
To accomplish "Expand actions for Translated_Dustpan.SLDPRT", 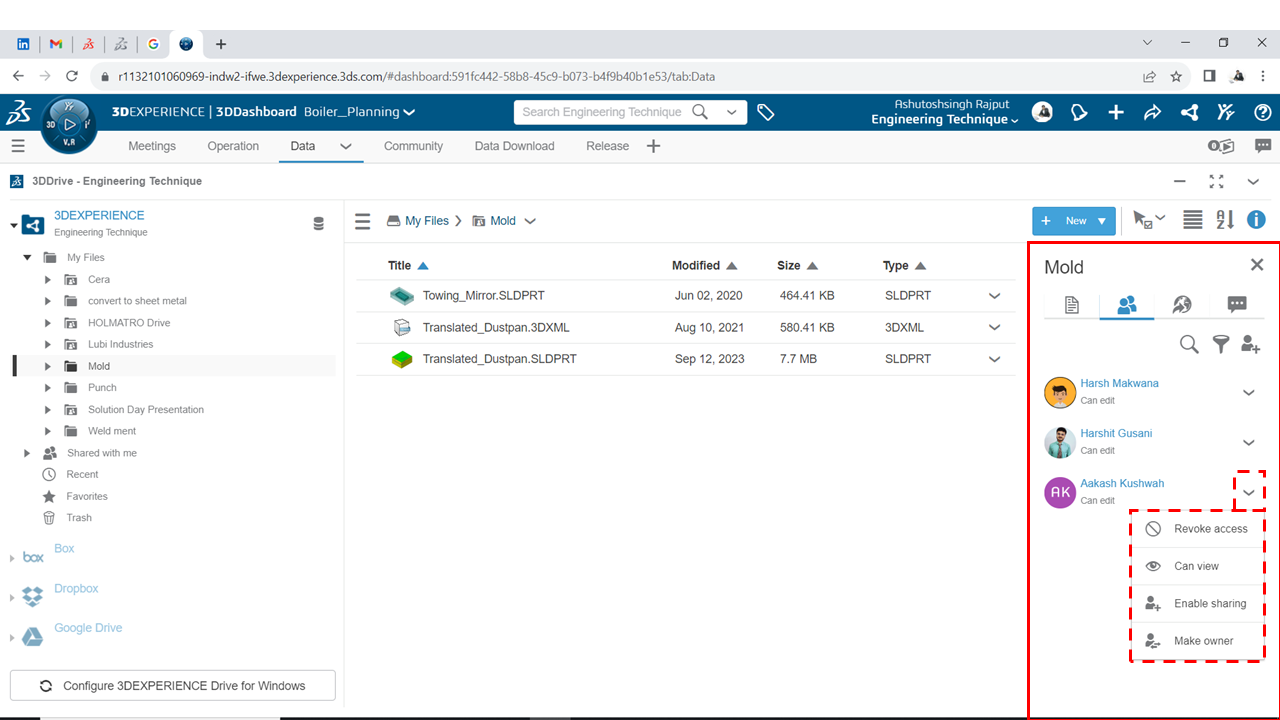I will [995, 359].
